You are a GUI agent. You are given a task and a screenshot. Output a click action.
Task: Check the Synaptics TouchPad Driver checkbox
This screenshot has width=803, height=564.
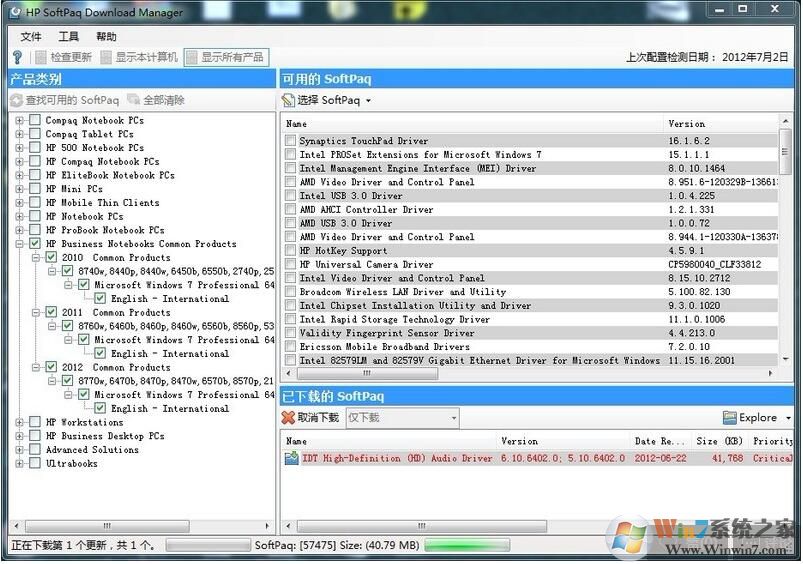290,142
